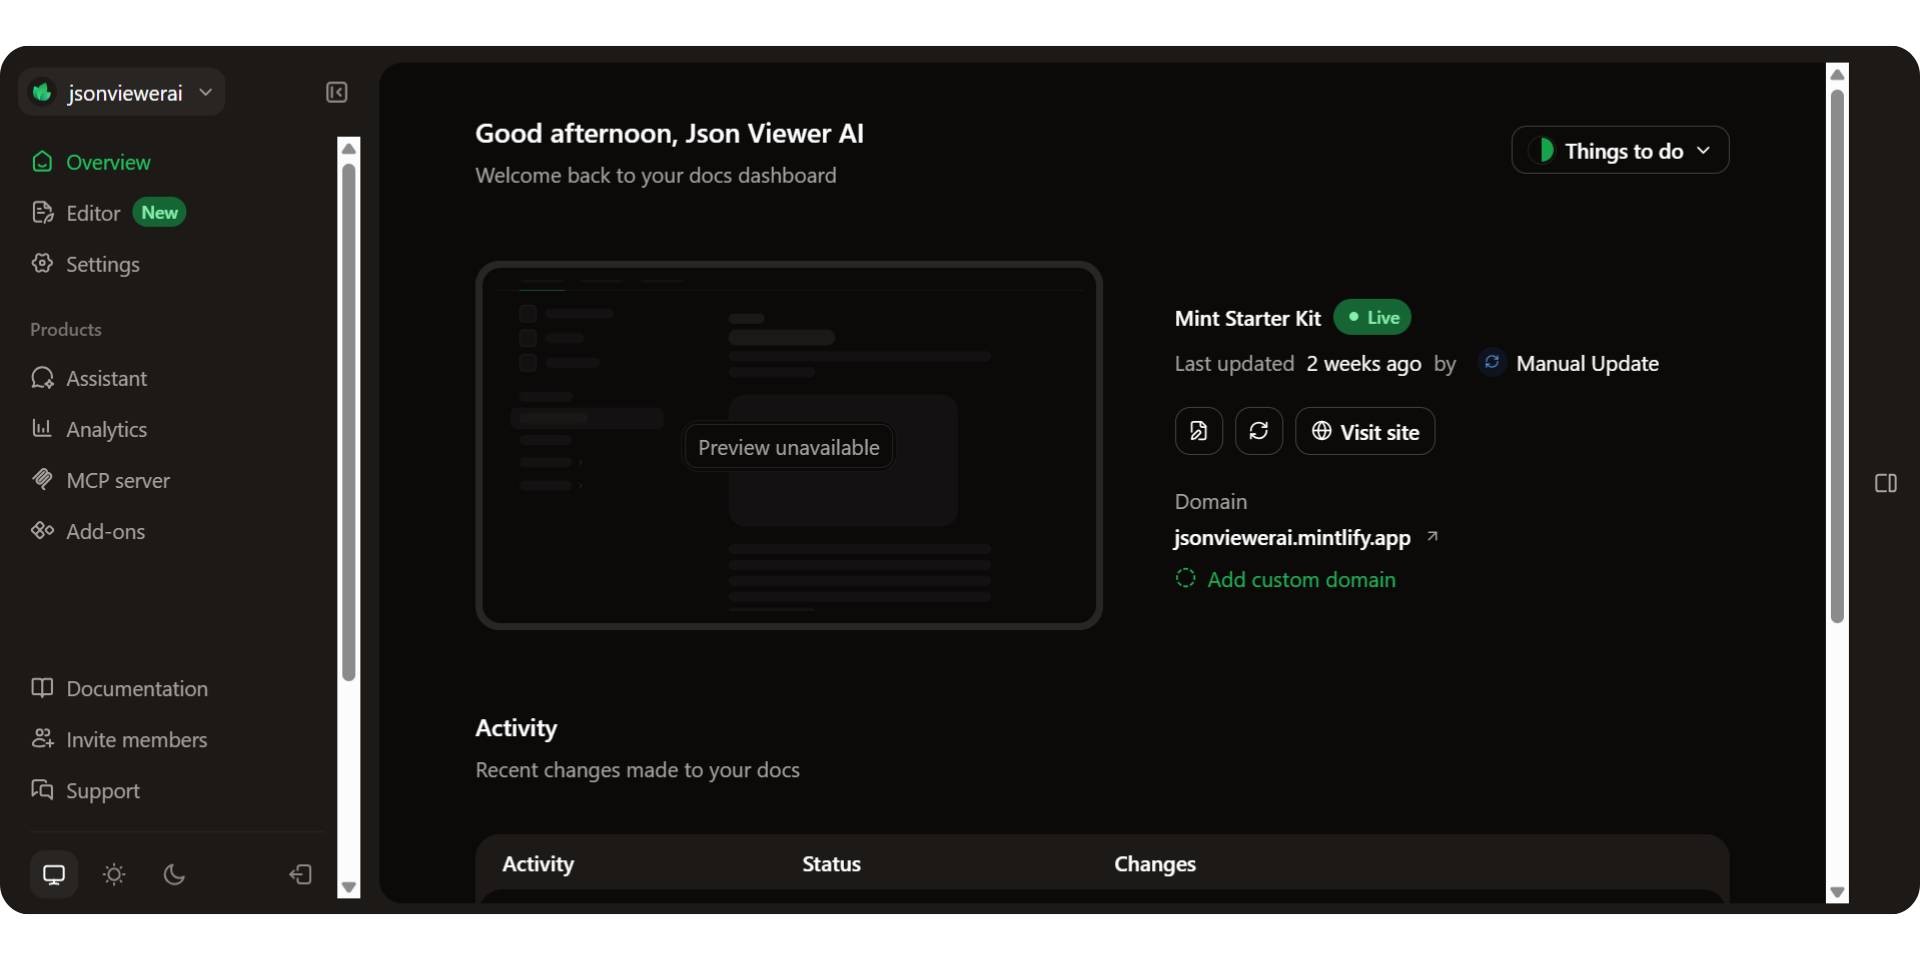Enable dark theme with the moon toggle
Viewport: 1920px width, 960px height.
point(174,874)
